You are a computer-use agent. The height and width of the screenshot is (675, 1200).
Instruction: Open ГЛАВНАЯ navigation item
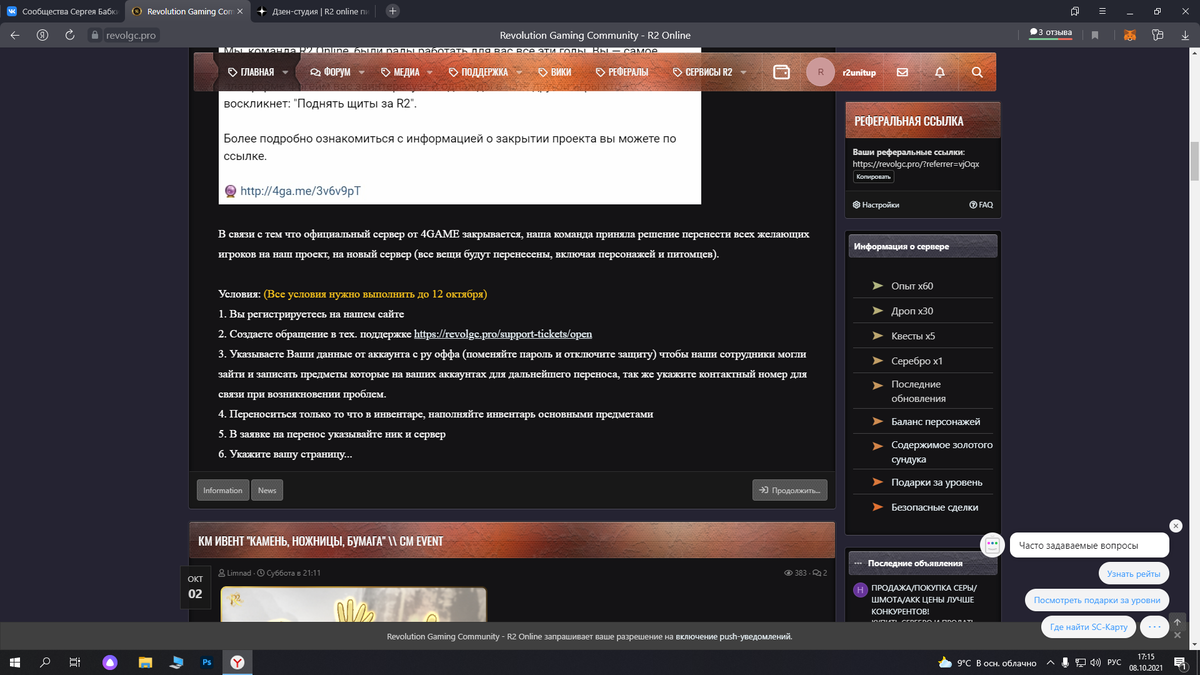pyautogui.click(x=251, y=72)
